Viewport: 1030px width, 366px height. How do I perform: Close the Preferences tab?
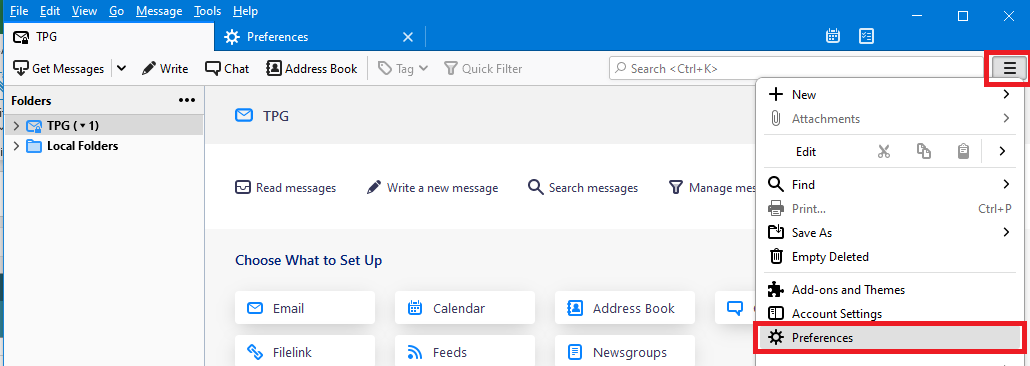407,37
